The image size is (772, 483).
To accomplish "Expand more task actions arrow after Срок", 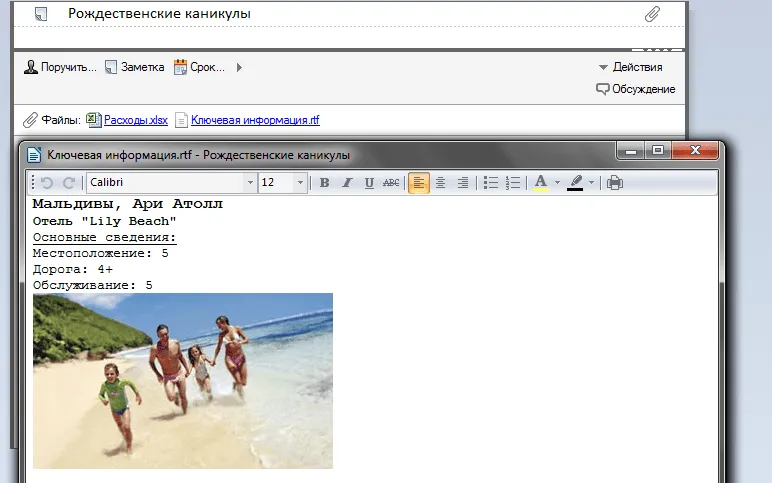I will click(x=240, y=68).
